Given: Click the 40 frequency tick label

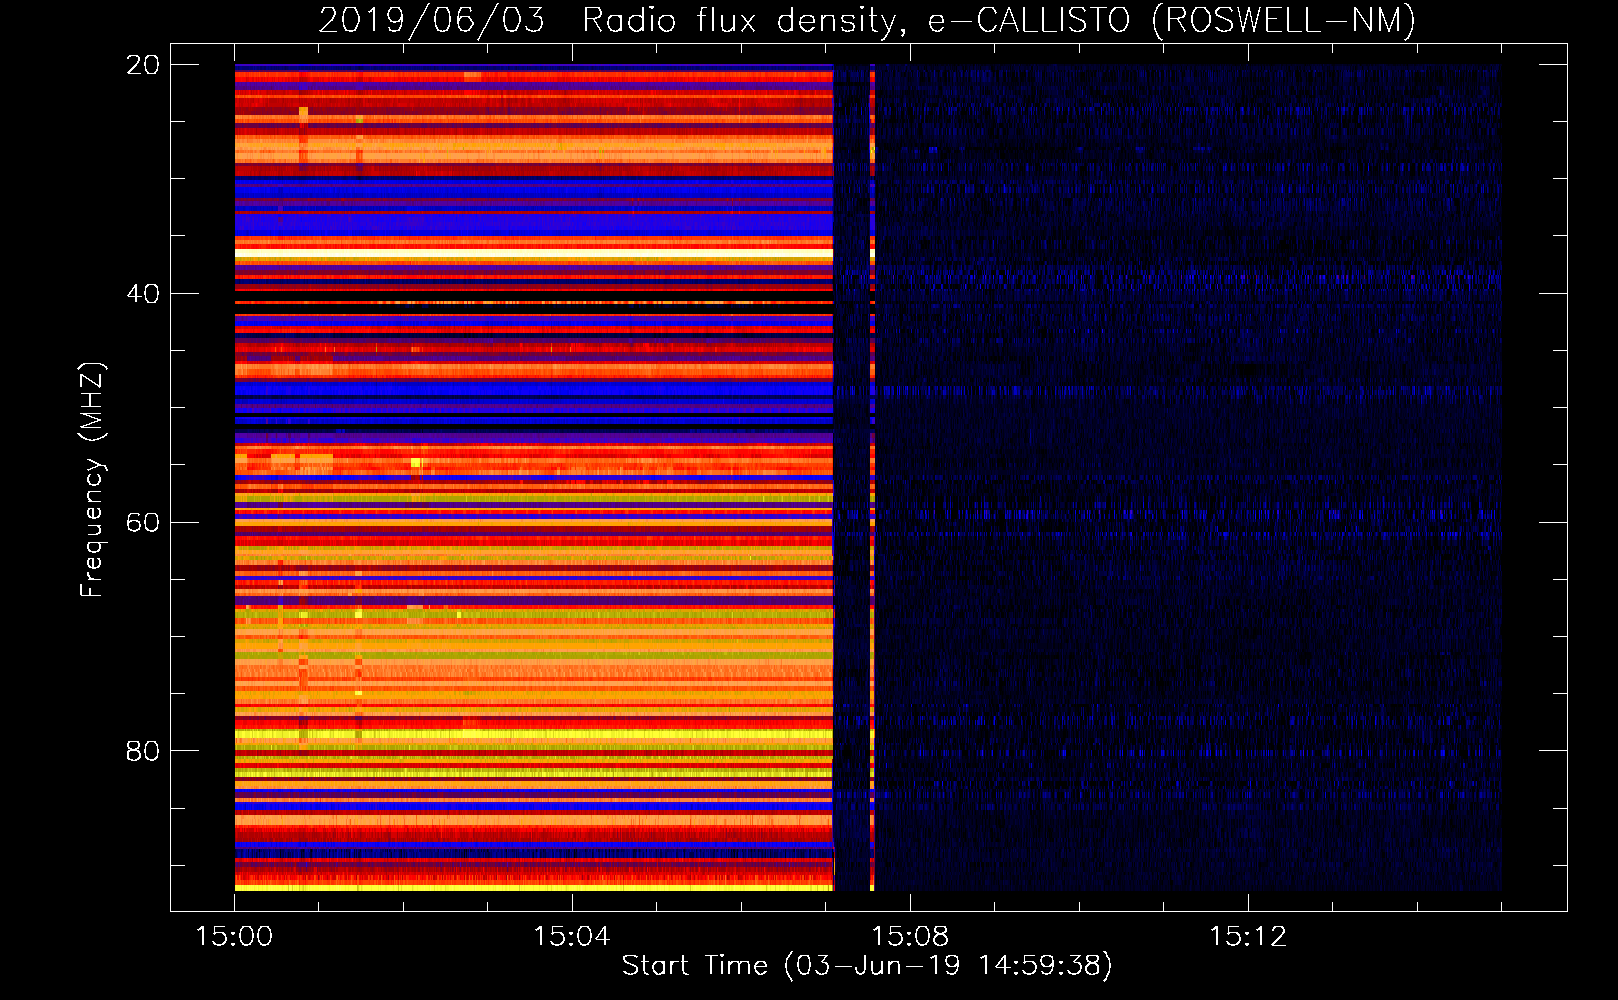Looking at the screenshot, I should [x=143, y=294].
